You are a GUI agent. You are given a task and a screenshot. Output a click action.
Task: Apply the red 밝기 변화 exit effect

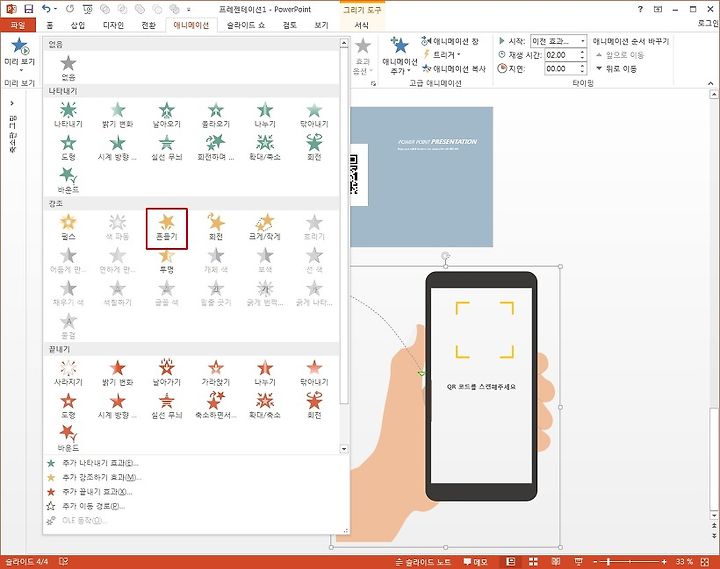tap(118, 373)
